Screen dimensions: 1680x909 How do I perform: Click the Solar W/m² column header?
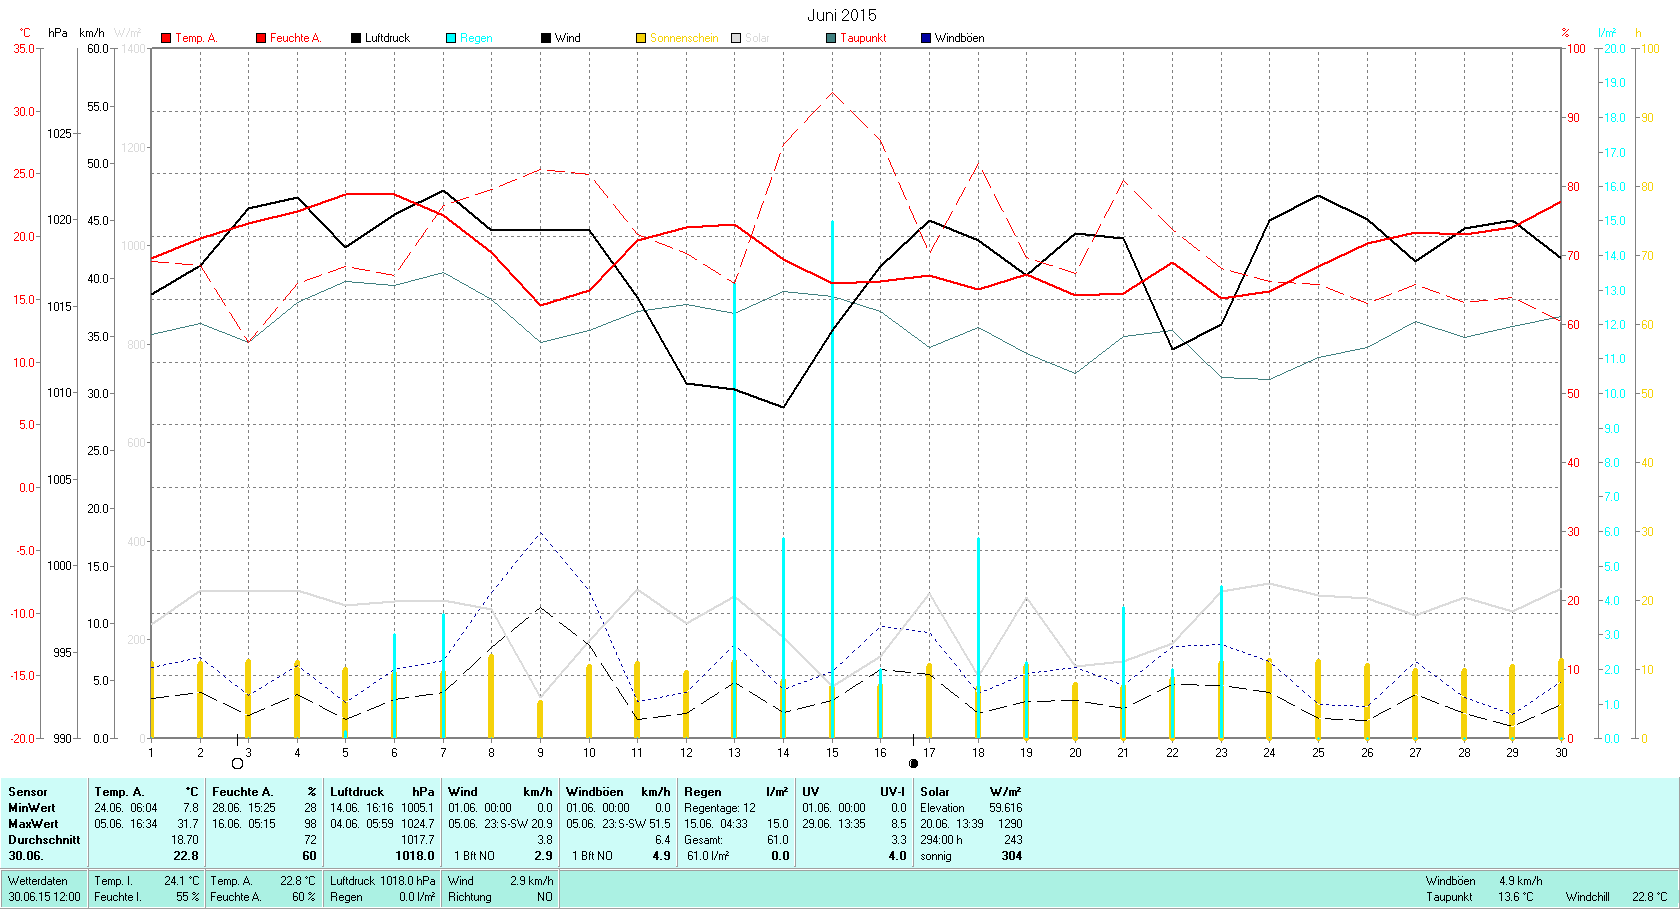[x=971, y=792]
